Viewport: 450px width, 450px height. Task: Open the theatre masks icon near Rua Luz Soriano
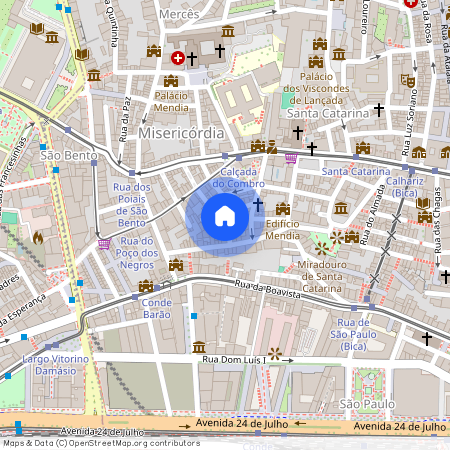tap(408, 81)
